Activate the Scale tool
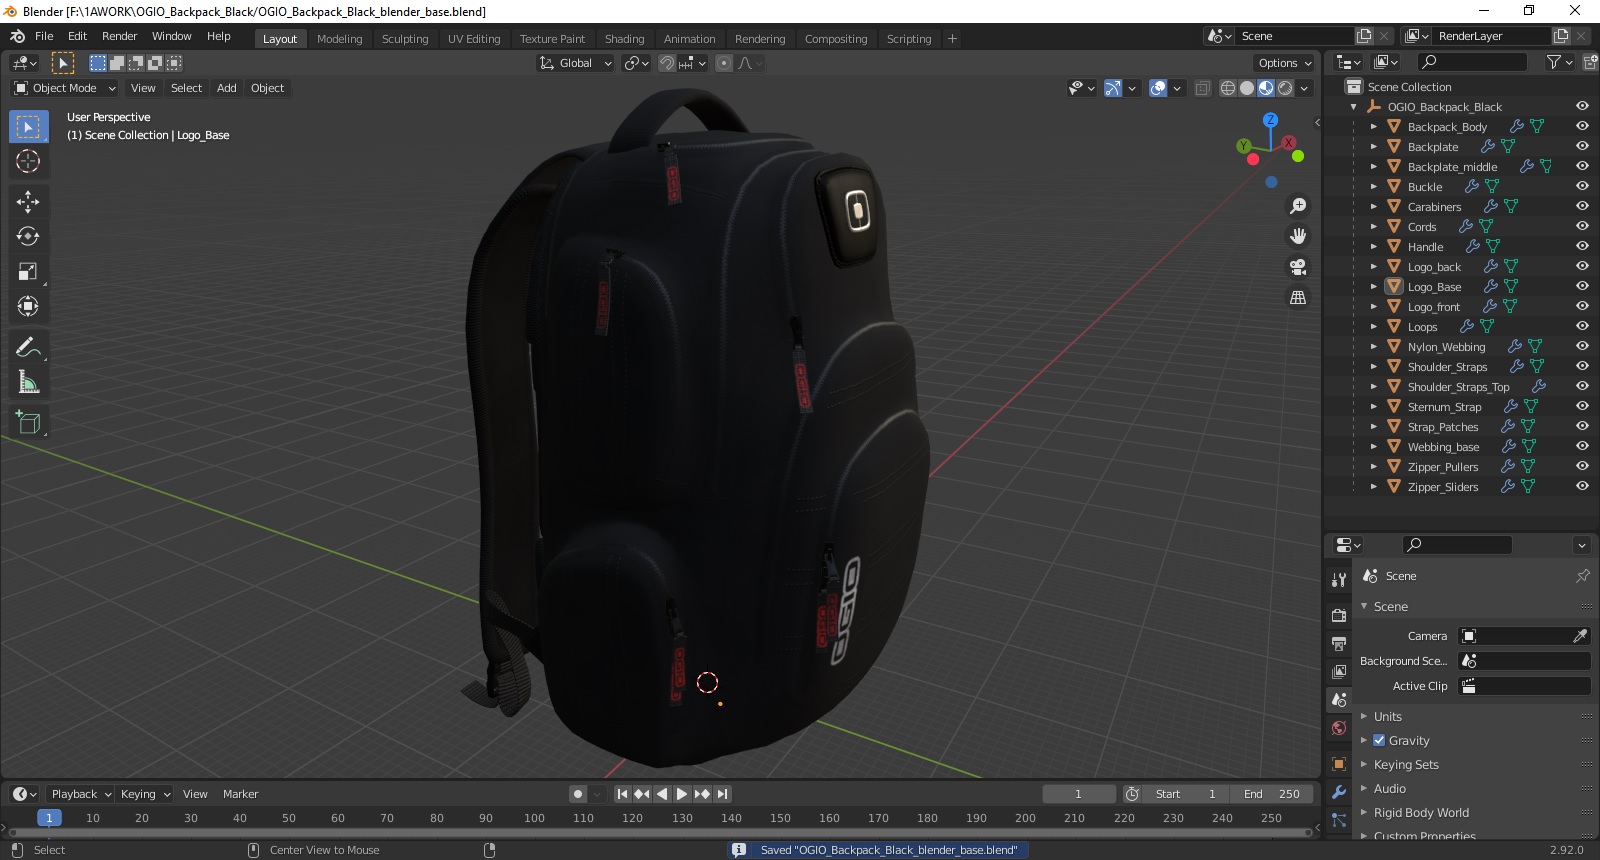 point(28,272)
